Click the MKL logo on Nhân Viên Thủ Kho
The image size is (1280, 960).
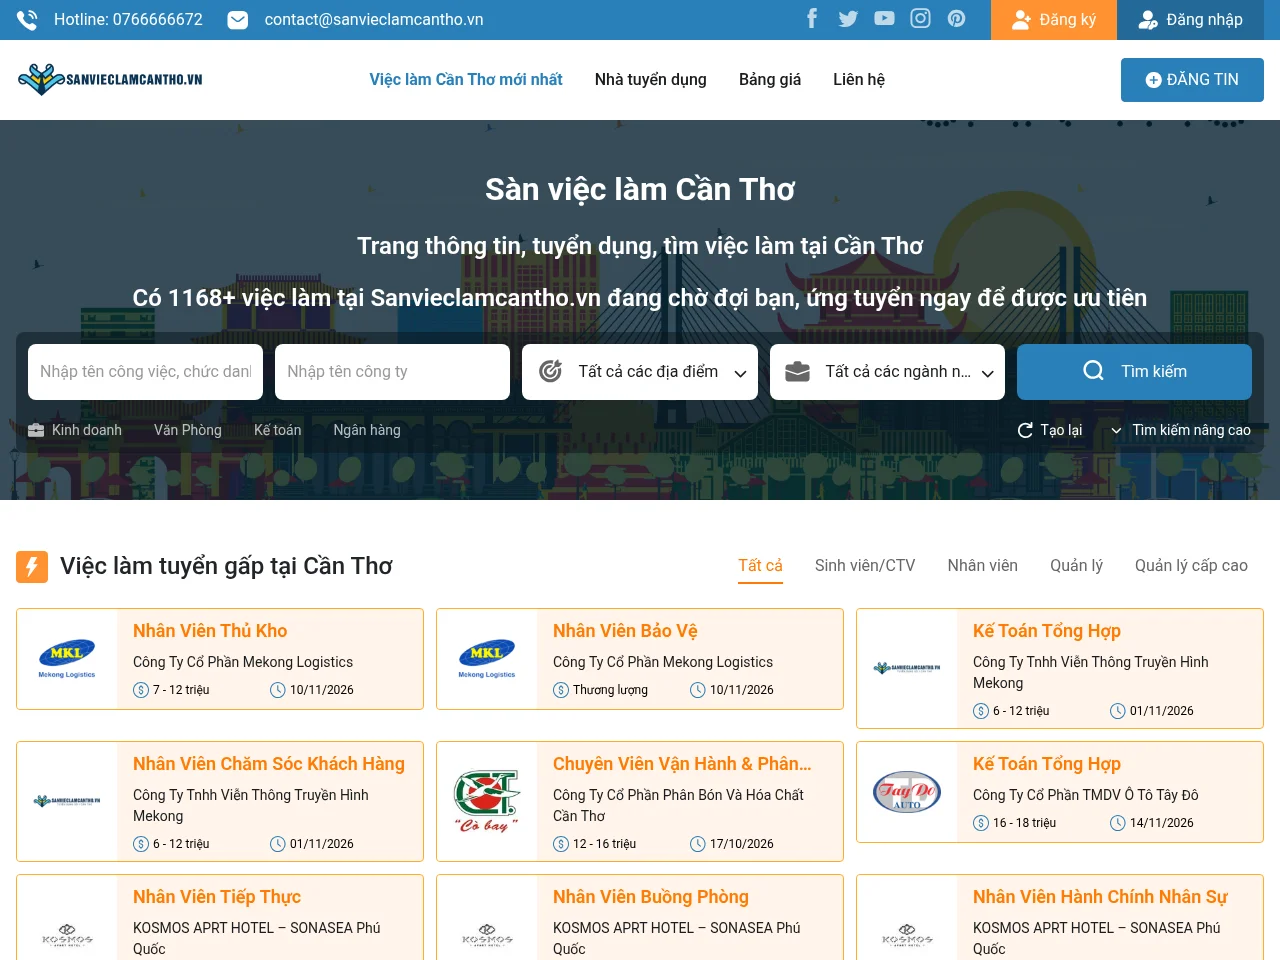(67, 659)
